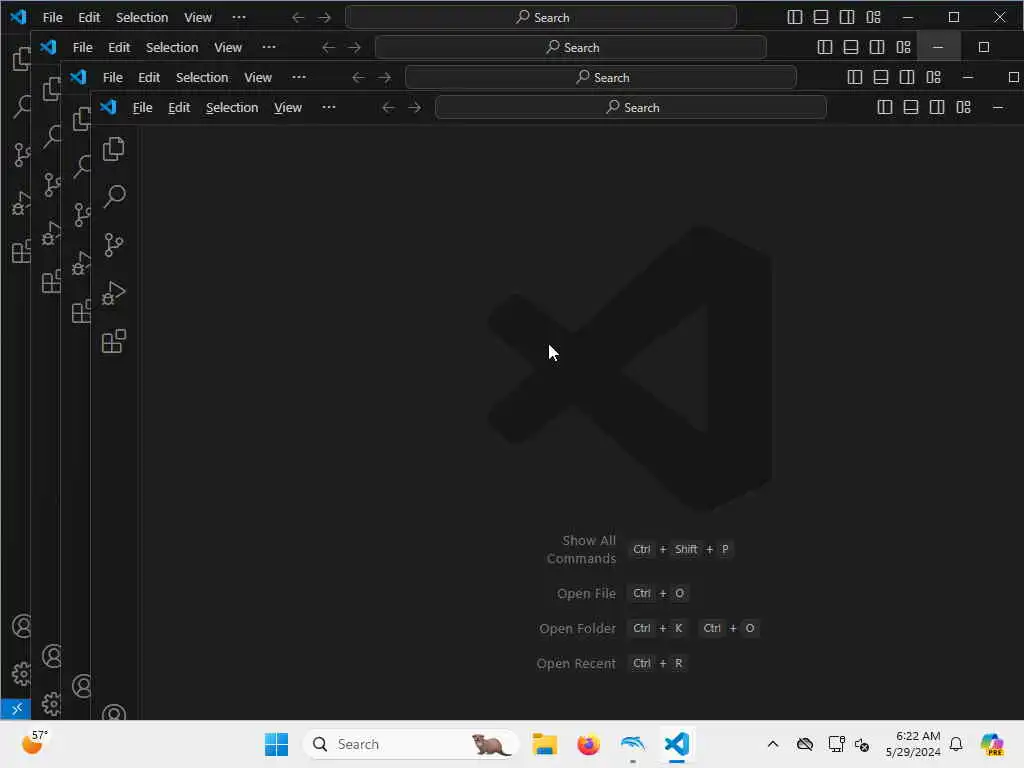
Task: Open Edit menu in the backmost window
Action: coord(89,17)
